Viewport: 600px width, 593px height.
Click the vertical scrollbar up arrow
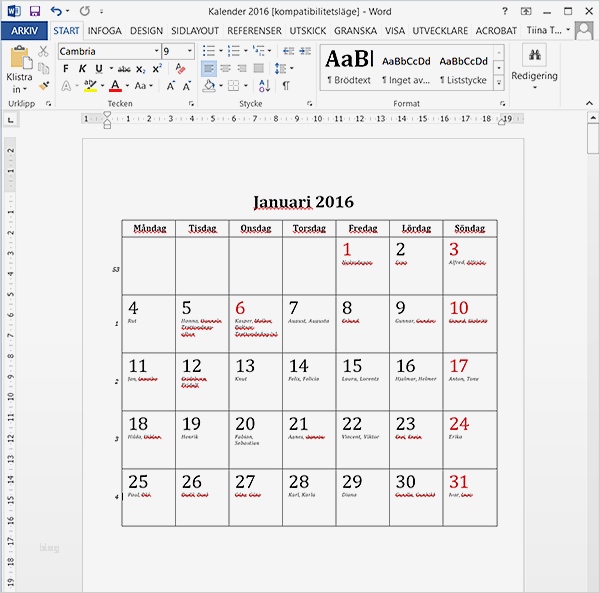(593, 118)
